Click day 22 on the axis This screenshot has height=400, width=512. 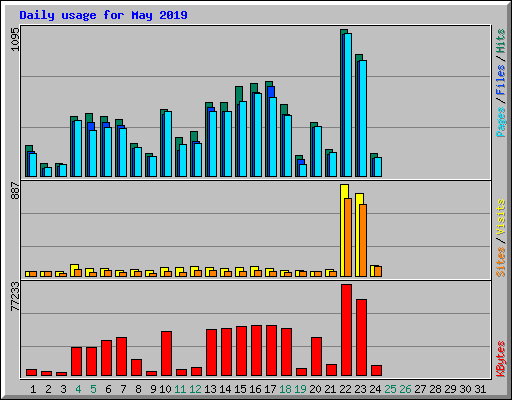coord(345,389)
